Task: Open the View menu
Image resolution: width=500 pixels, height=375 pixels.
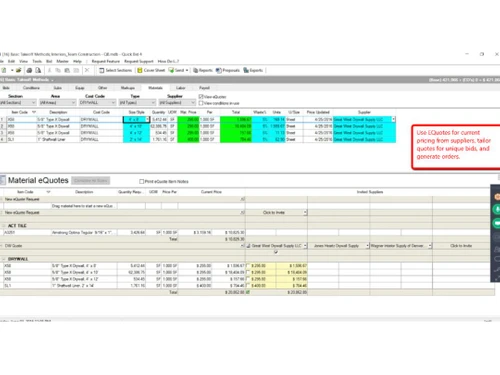Action: coord(23,61)
